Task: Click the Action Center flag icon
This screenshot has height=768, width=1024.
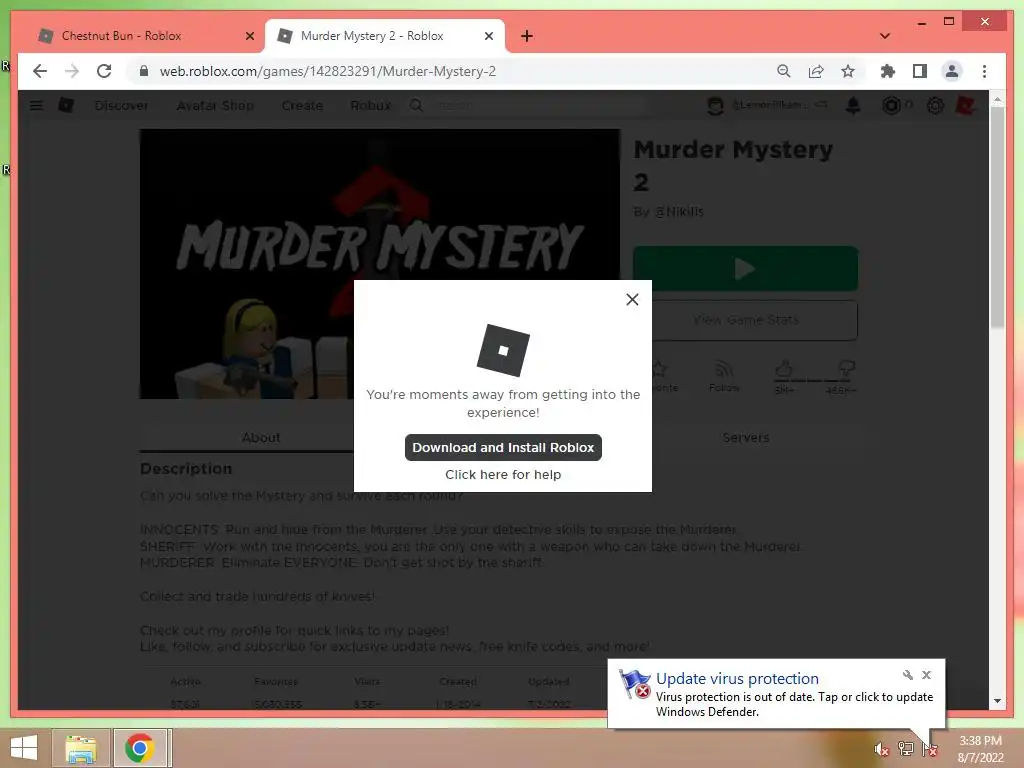Action: click(x=929, y=749)
